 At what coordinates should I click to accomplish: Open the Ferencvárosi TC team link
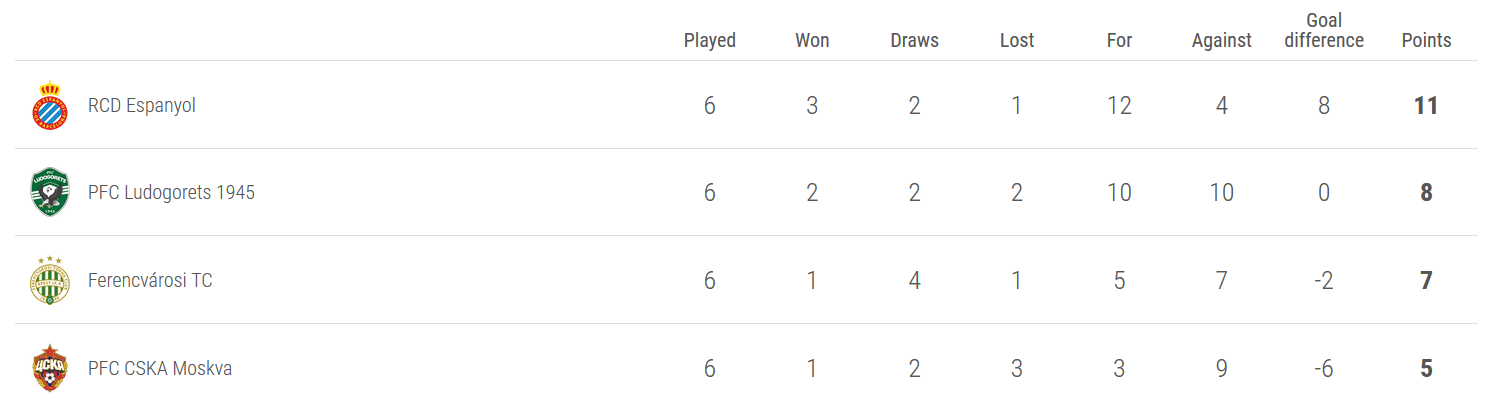[150, 280]
